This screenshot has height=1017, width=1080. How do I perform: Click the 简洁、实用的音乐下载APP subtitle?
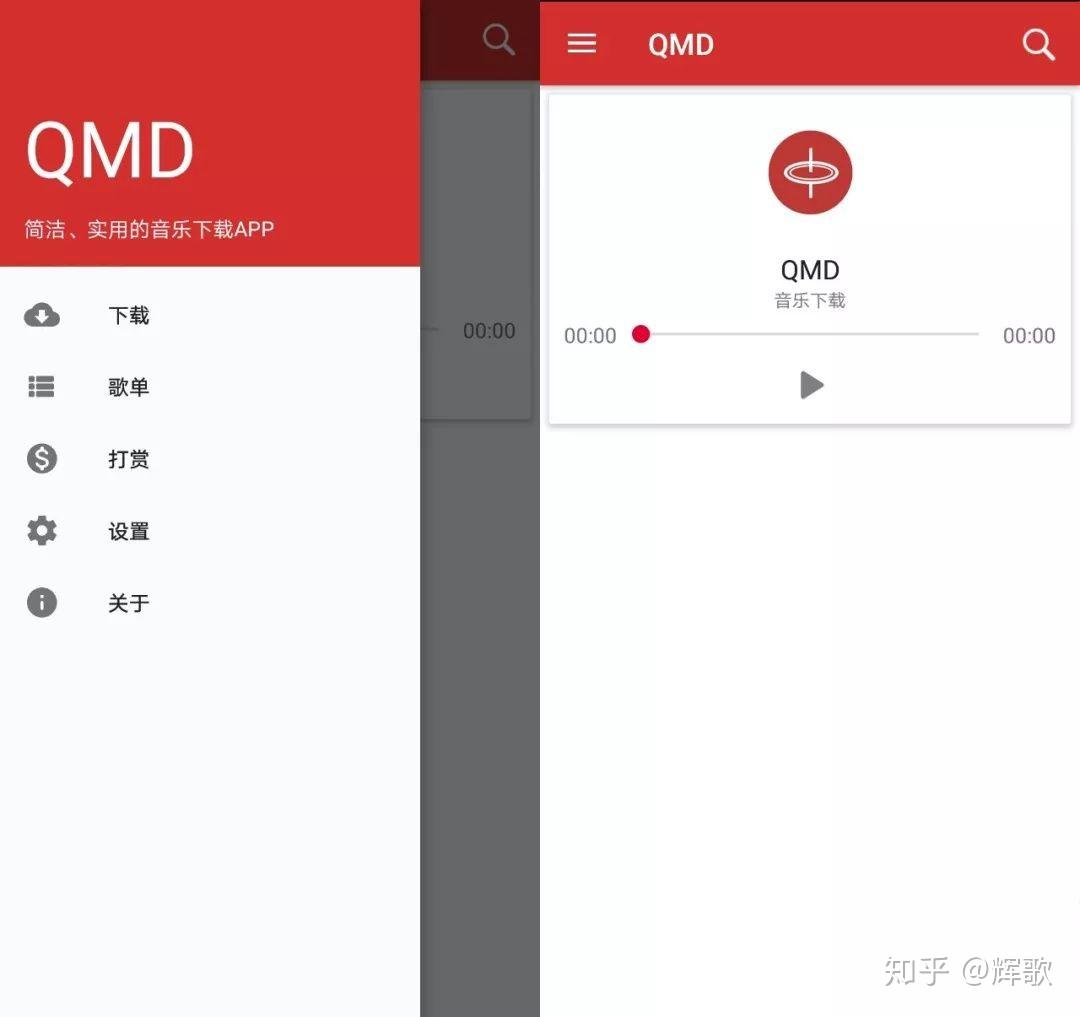[x=149, y=229]
